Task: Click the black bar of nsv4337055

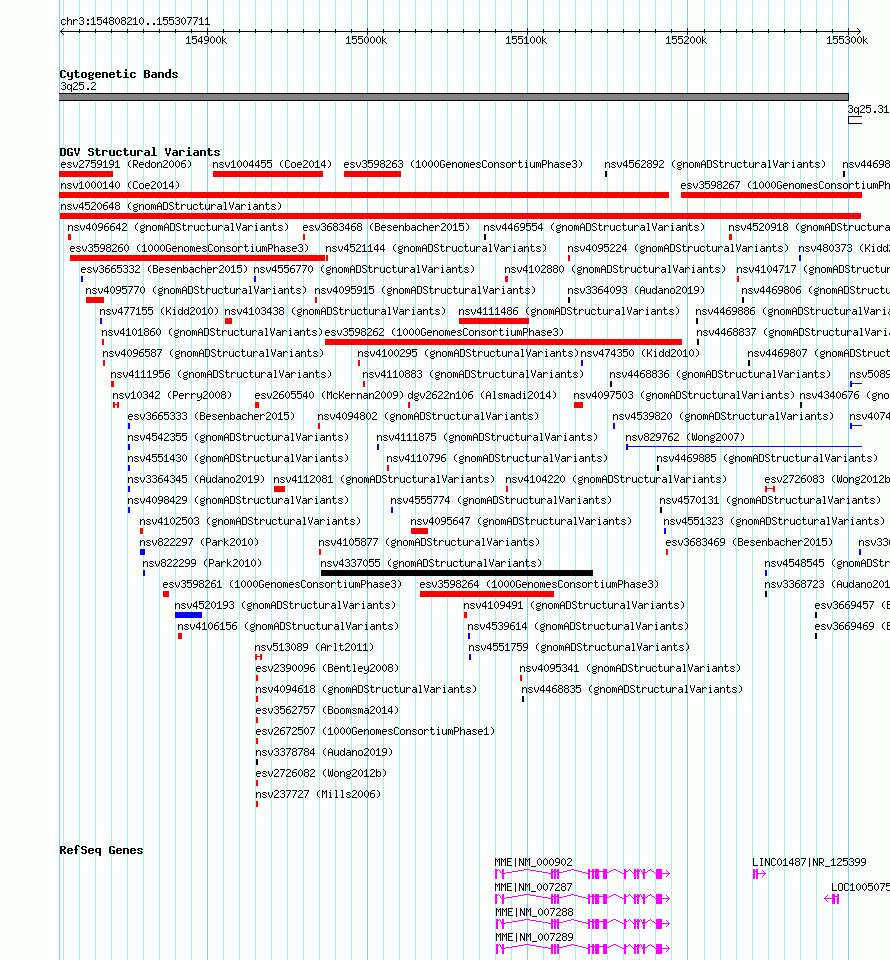Action: point(457,573)
